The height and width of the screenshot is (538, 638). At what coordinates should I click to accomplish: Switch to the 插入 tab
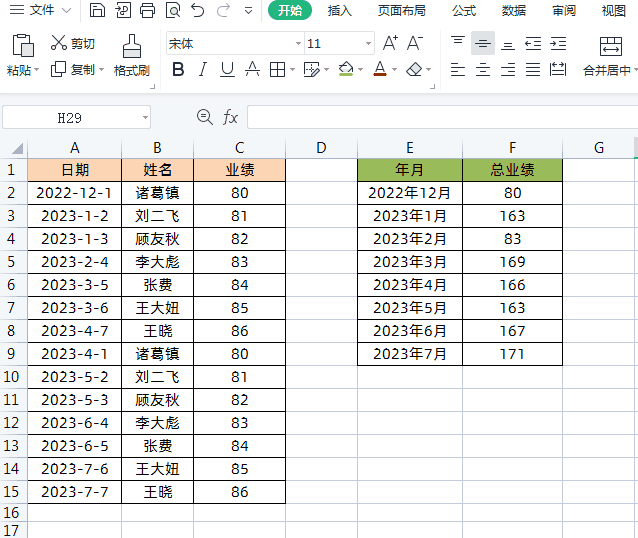(340, 10)
